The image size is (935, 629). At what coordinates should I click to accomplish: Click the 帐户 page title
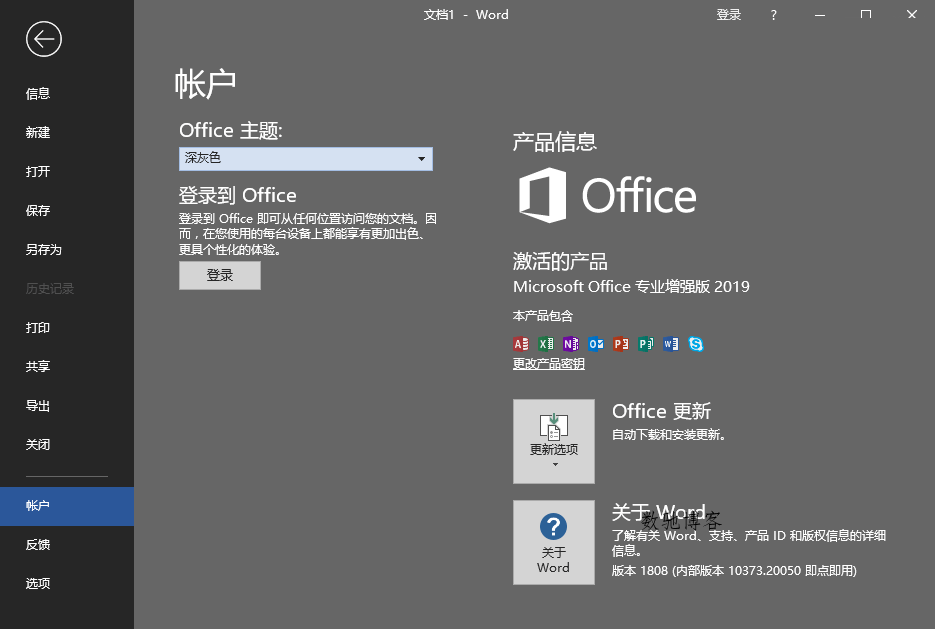pos(206,83)
